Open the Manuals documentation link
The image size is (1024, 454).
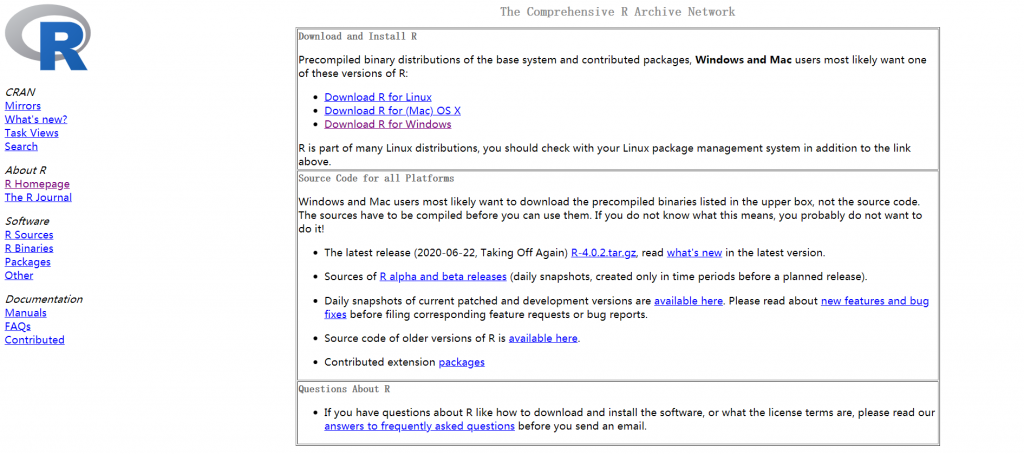click(x=25, y=313)
